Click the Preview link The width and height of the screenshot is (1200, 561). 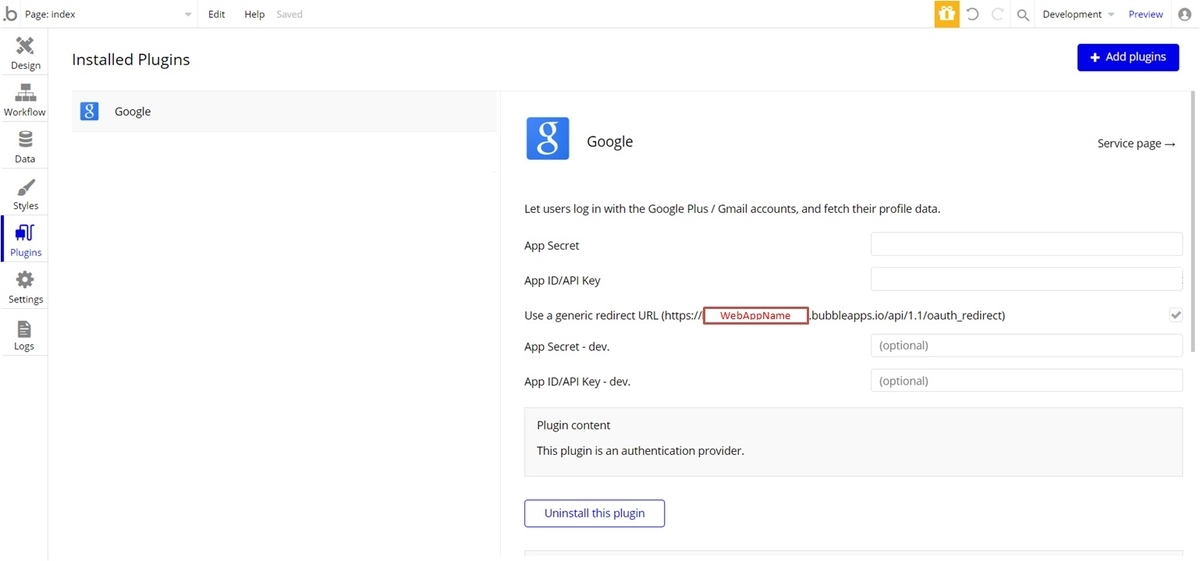1146,14
